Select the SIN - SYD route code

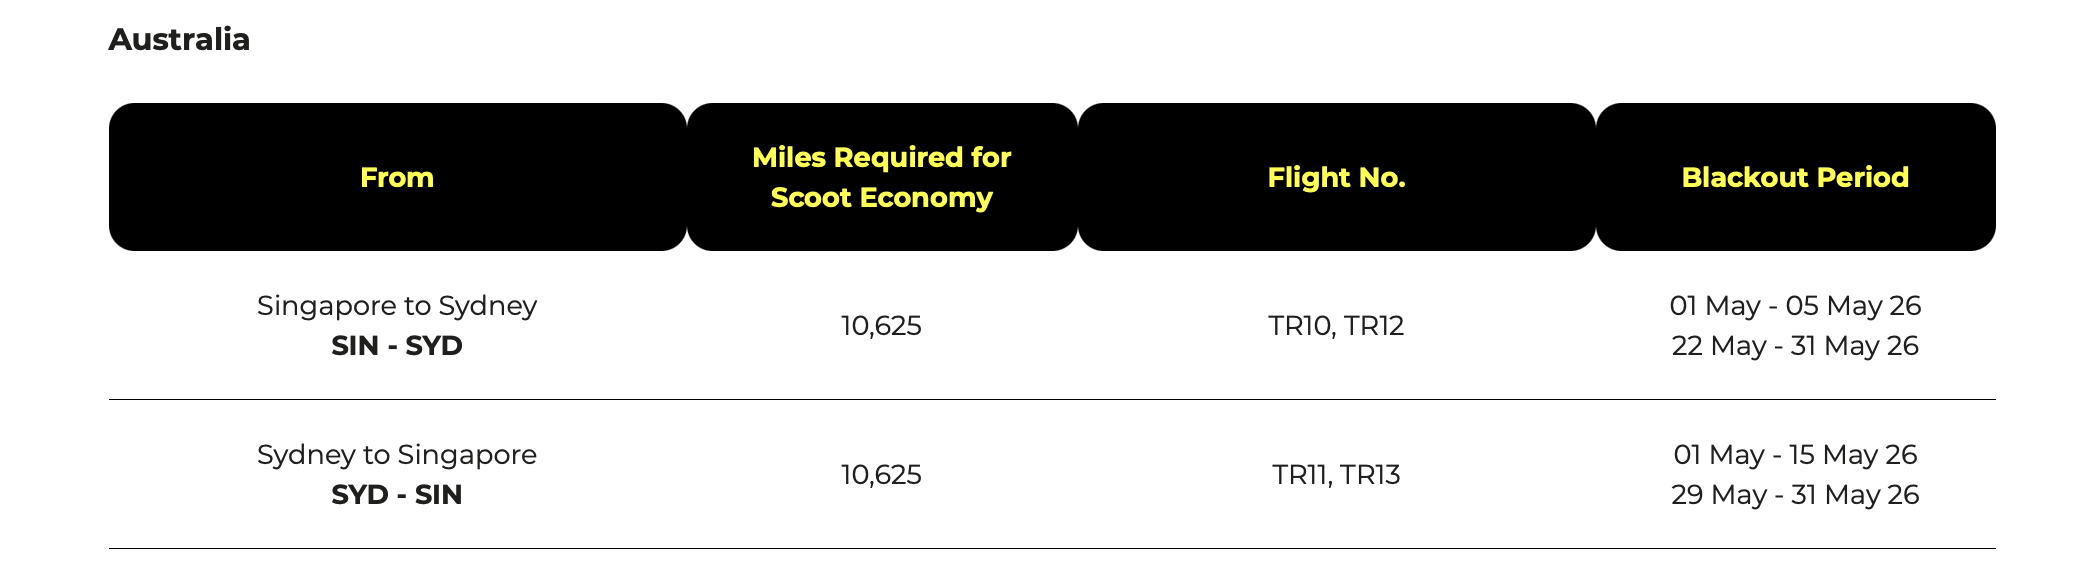pos(397,346)
